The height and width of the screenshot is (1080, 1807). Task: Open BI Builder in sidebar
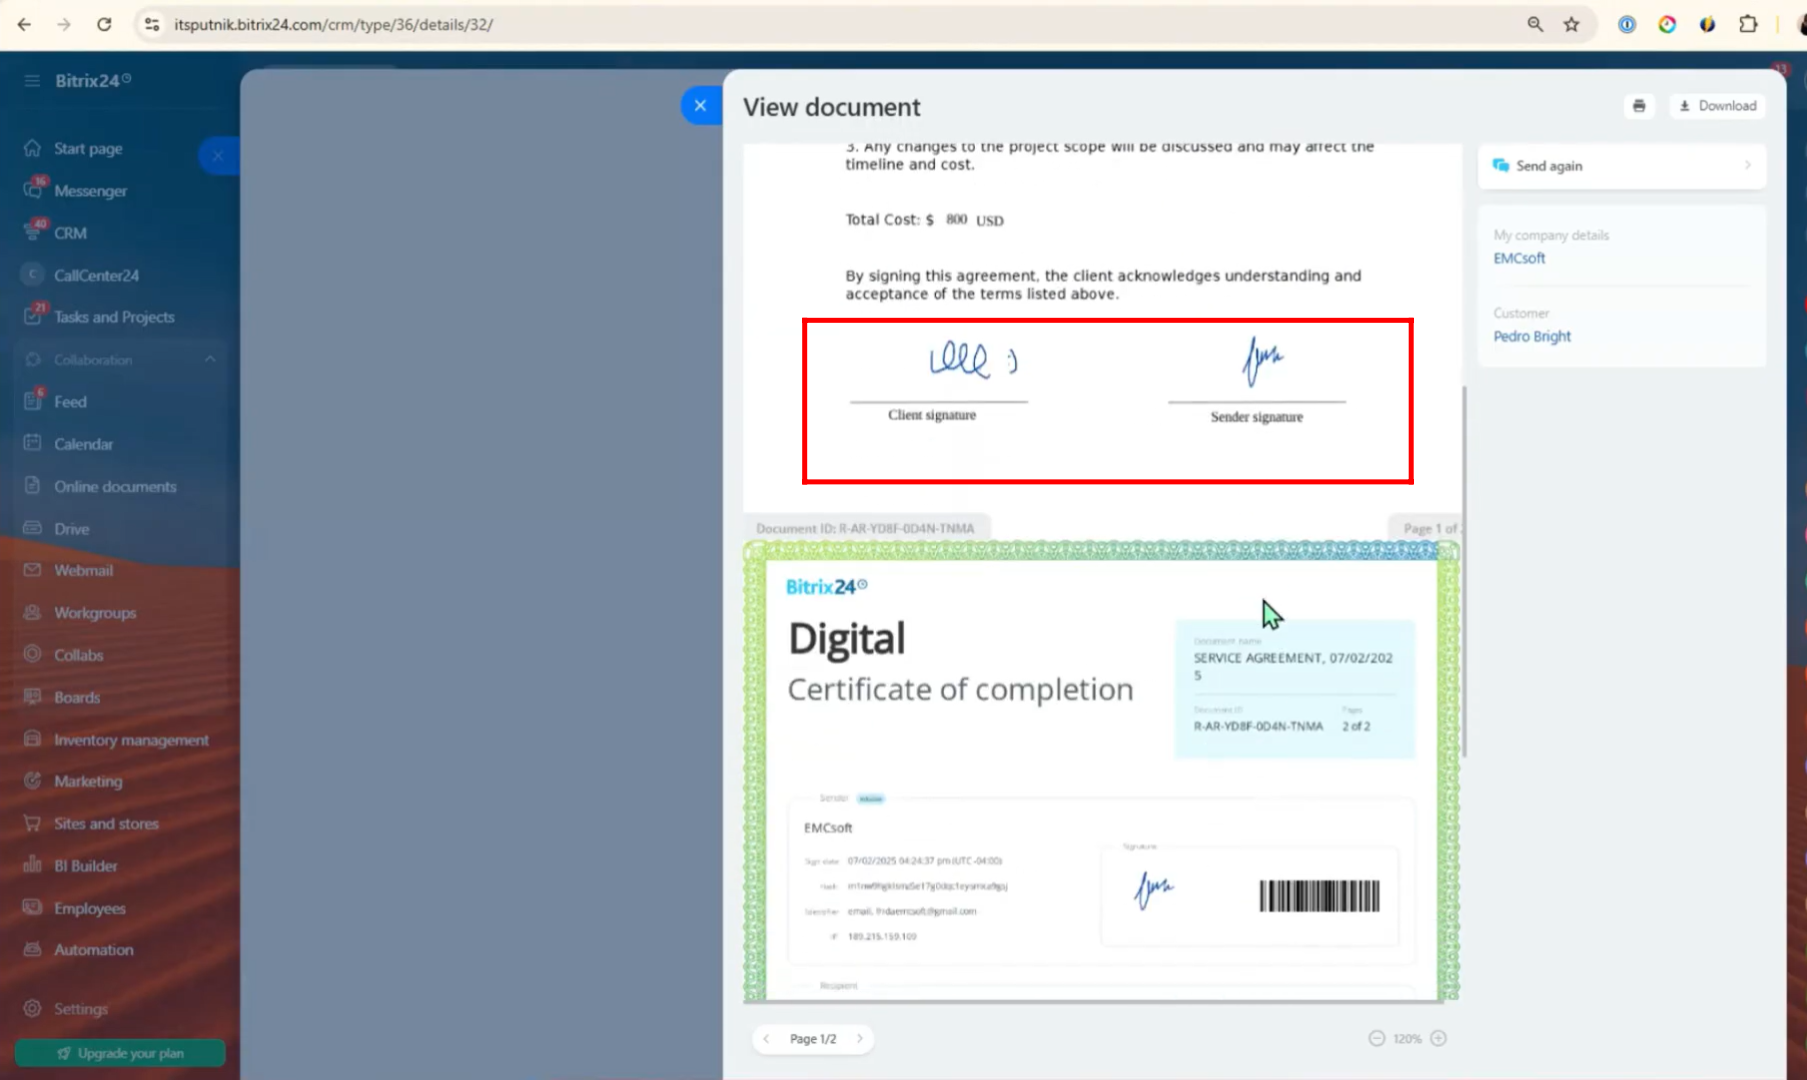(x=85, y=866)
